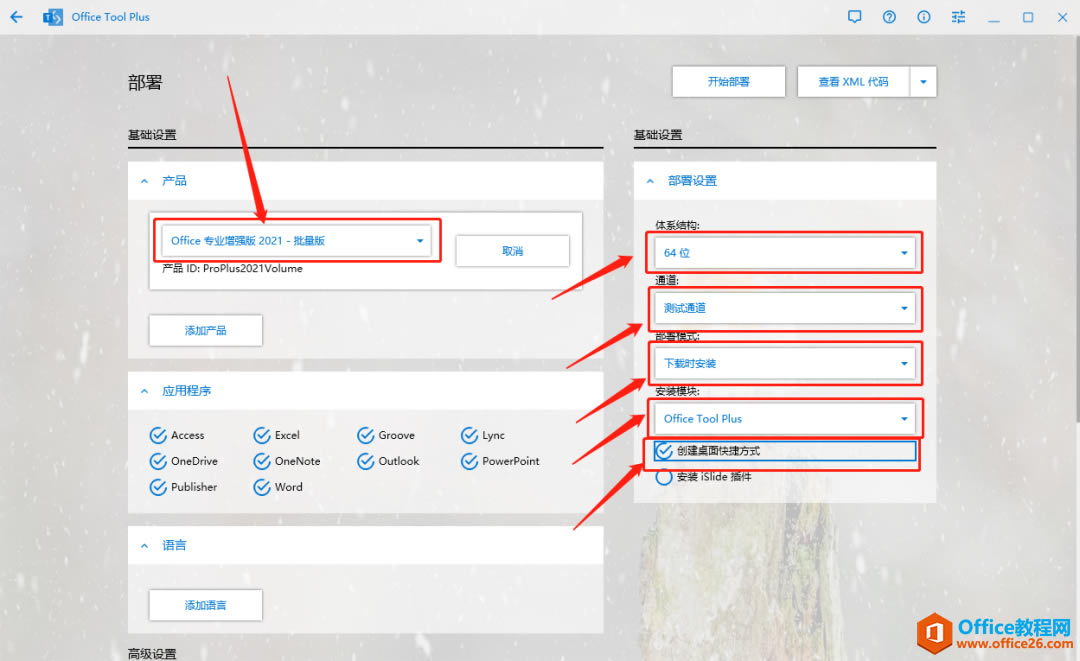The height and width of the screenshot is (661, 1080).
Task: Maximize the Office Tool Plus window
Action: tap(1028, 17)
